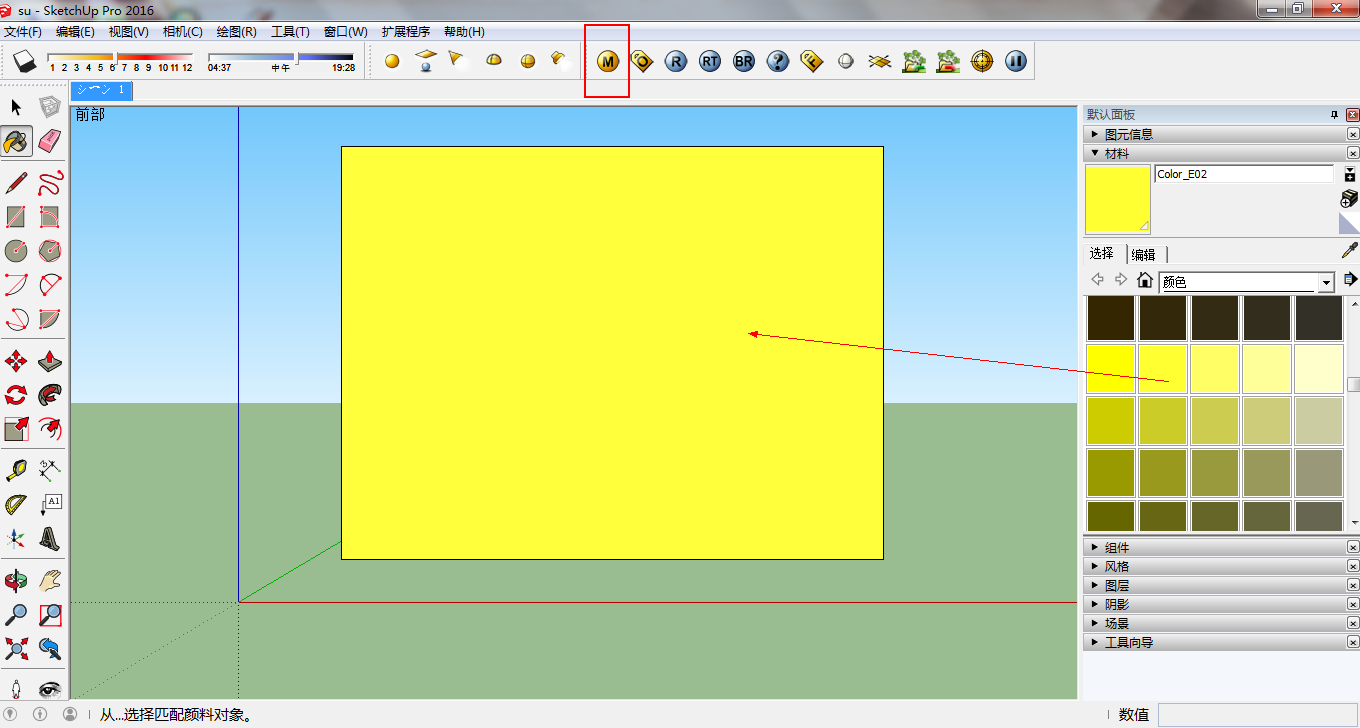Activate the Paint Bucket tool
Viewport: 1360px width, 728px height.
tap(16, 141)
